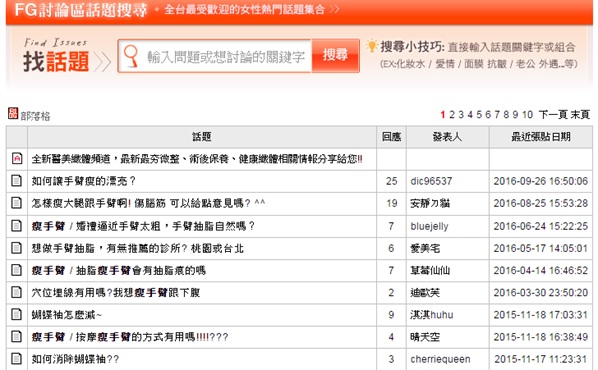Click date 2016-08-25 15:53:28

[541, 203]
